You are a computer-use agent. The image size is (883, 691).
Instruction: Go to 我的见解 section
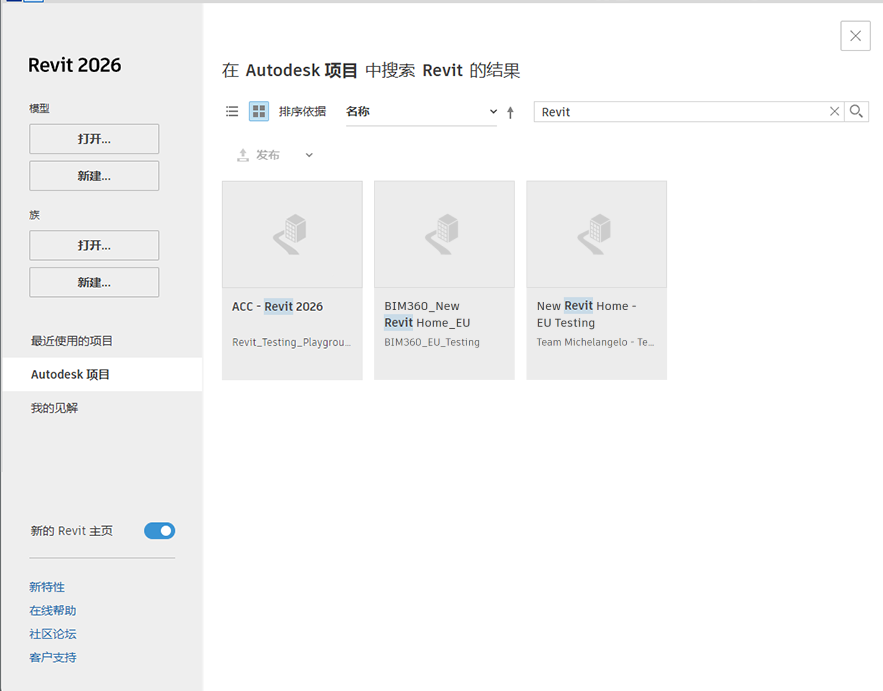(x=54, y=408)
